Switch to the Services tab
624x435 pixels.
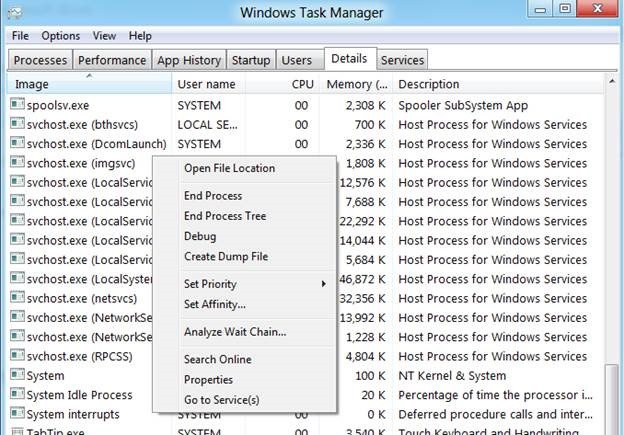[x=402, y=60]
